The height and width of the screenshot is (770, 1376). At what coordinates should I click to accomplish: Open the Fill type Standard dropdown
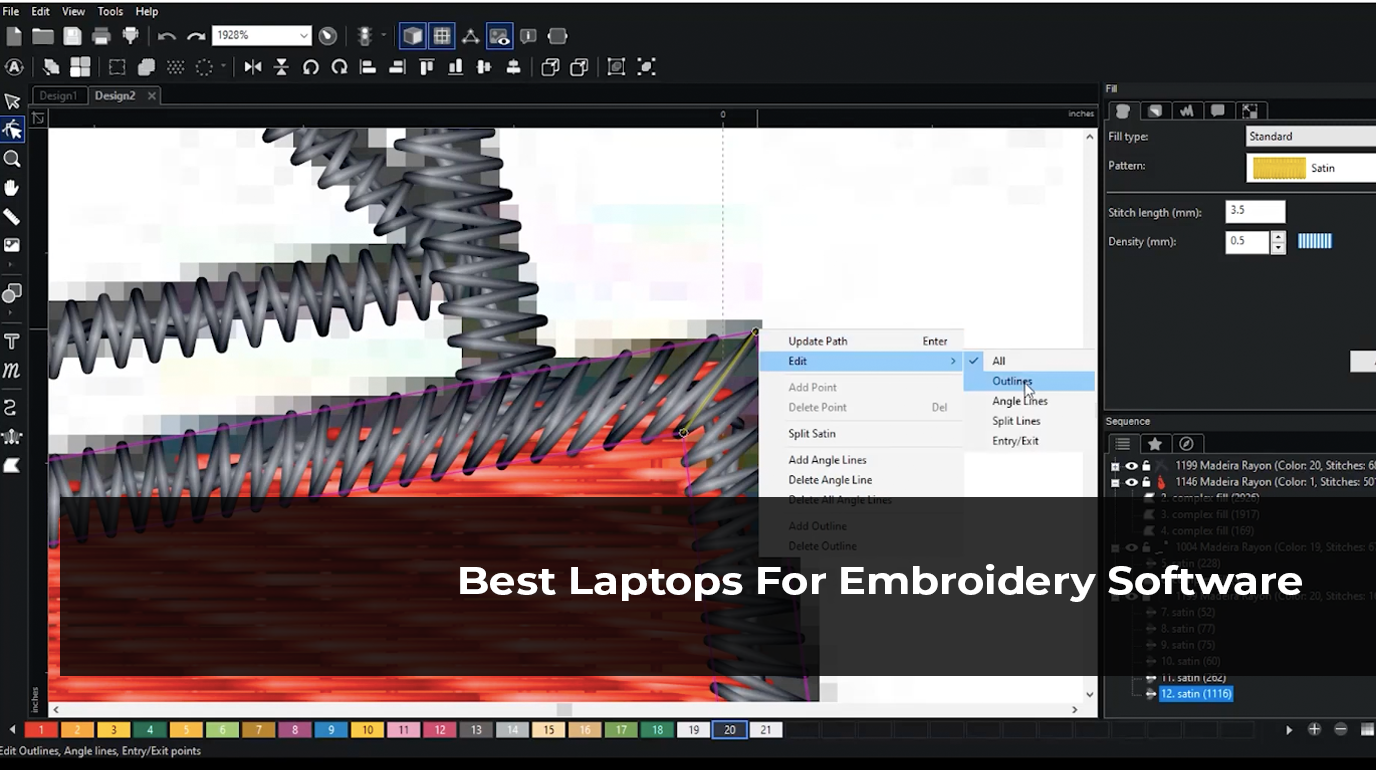[x=1311, y=136]
